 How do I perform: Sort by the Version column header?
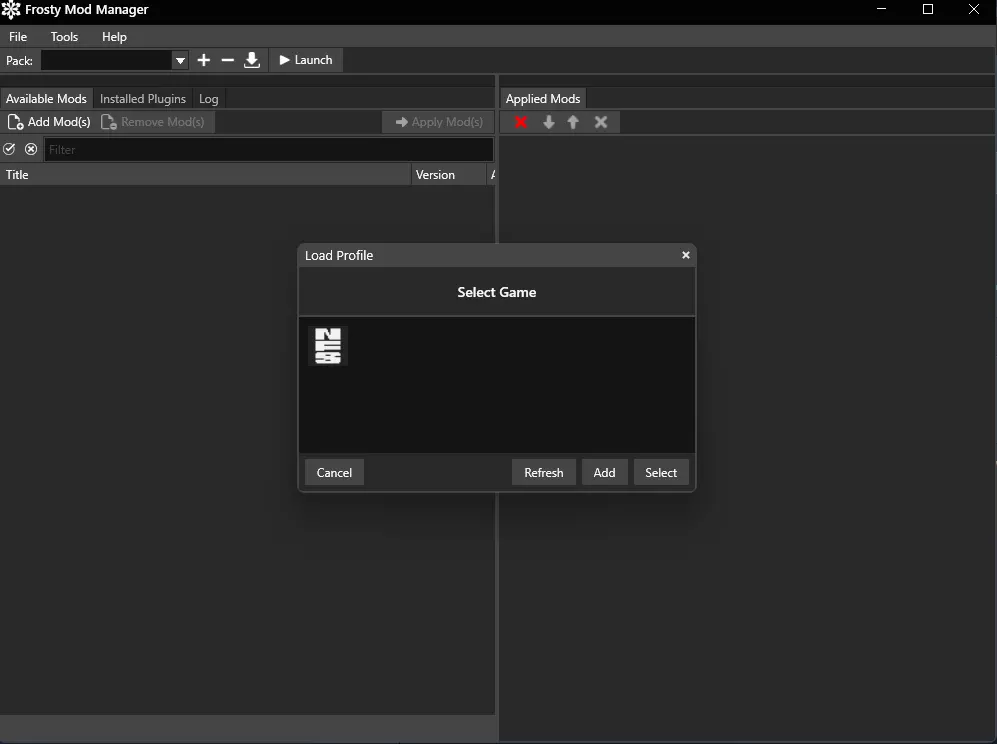click(x=449, y=175)
